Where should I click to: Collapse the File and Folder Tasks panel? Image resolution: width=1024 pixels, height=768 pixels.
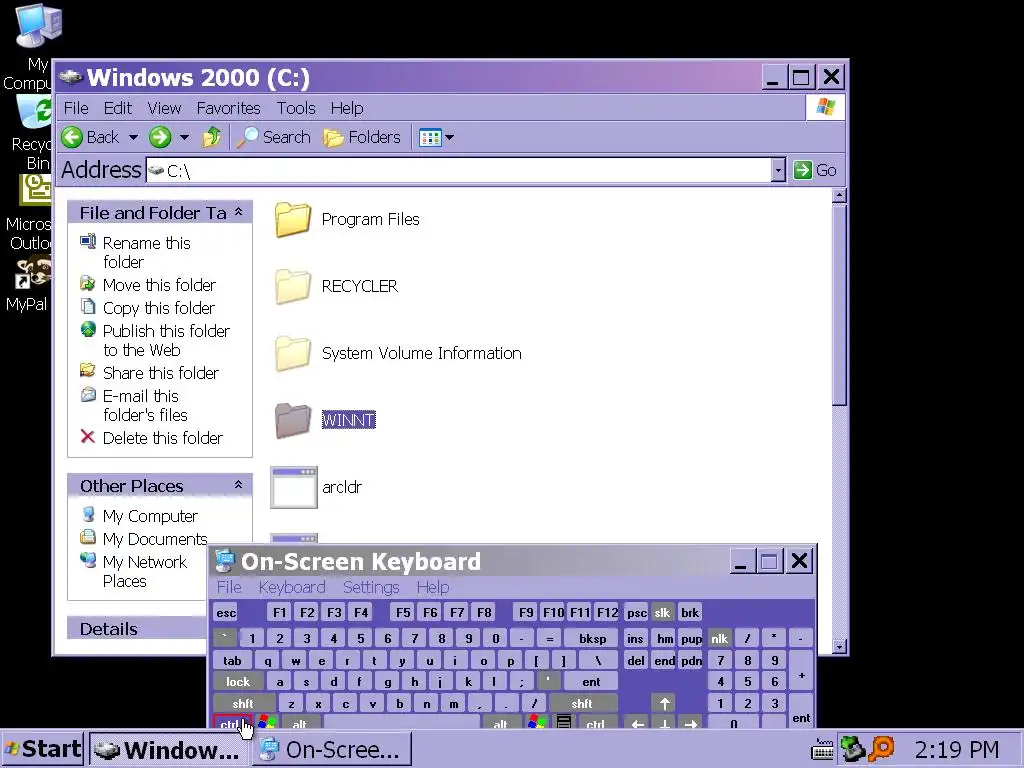tap(238, 212)
